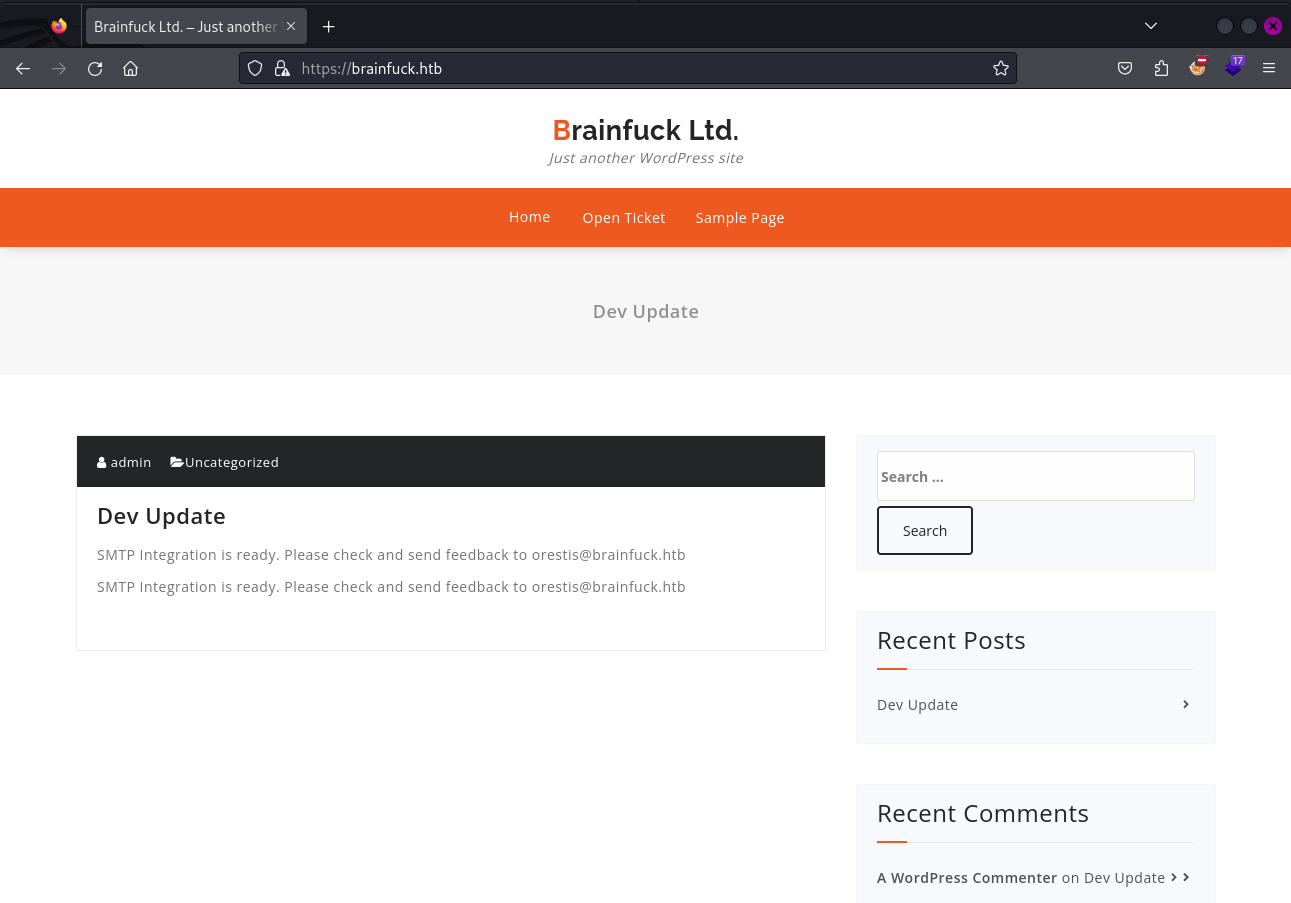Click the tracking protection shield icon
The width and height of the screenshot is (1291, 903).
coord(255,68)
